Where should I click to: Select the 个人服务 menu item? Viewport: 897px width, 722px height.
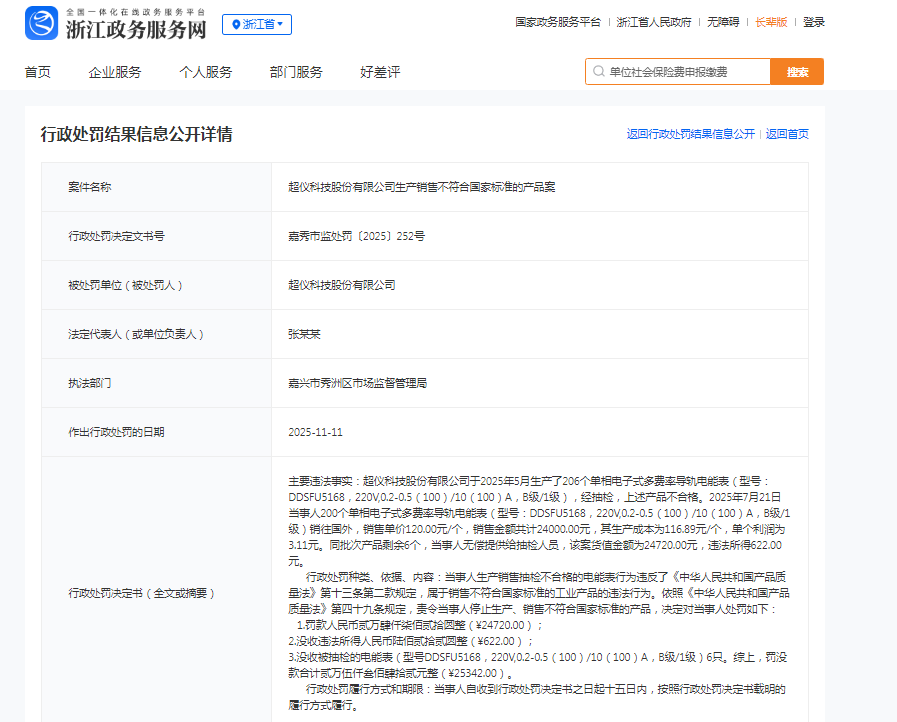206,72
